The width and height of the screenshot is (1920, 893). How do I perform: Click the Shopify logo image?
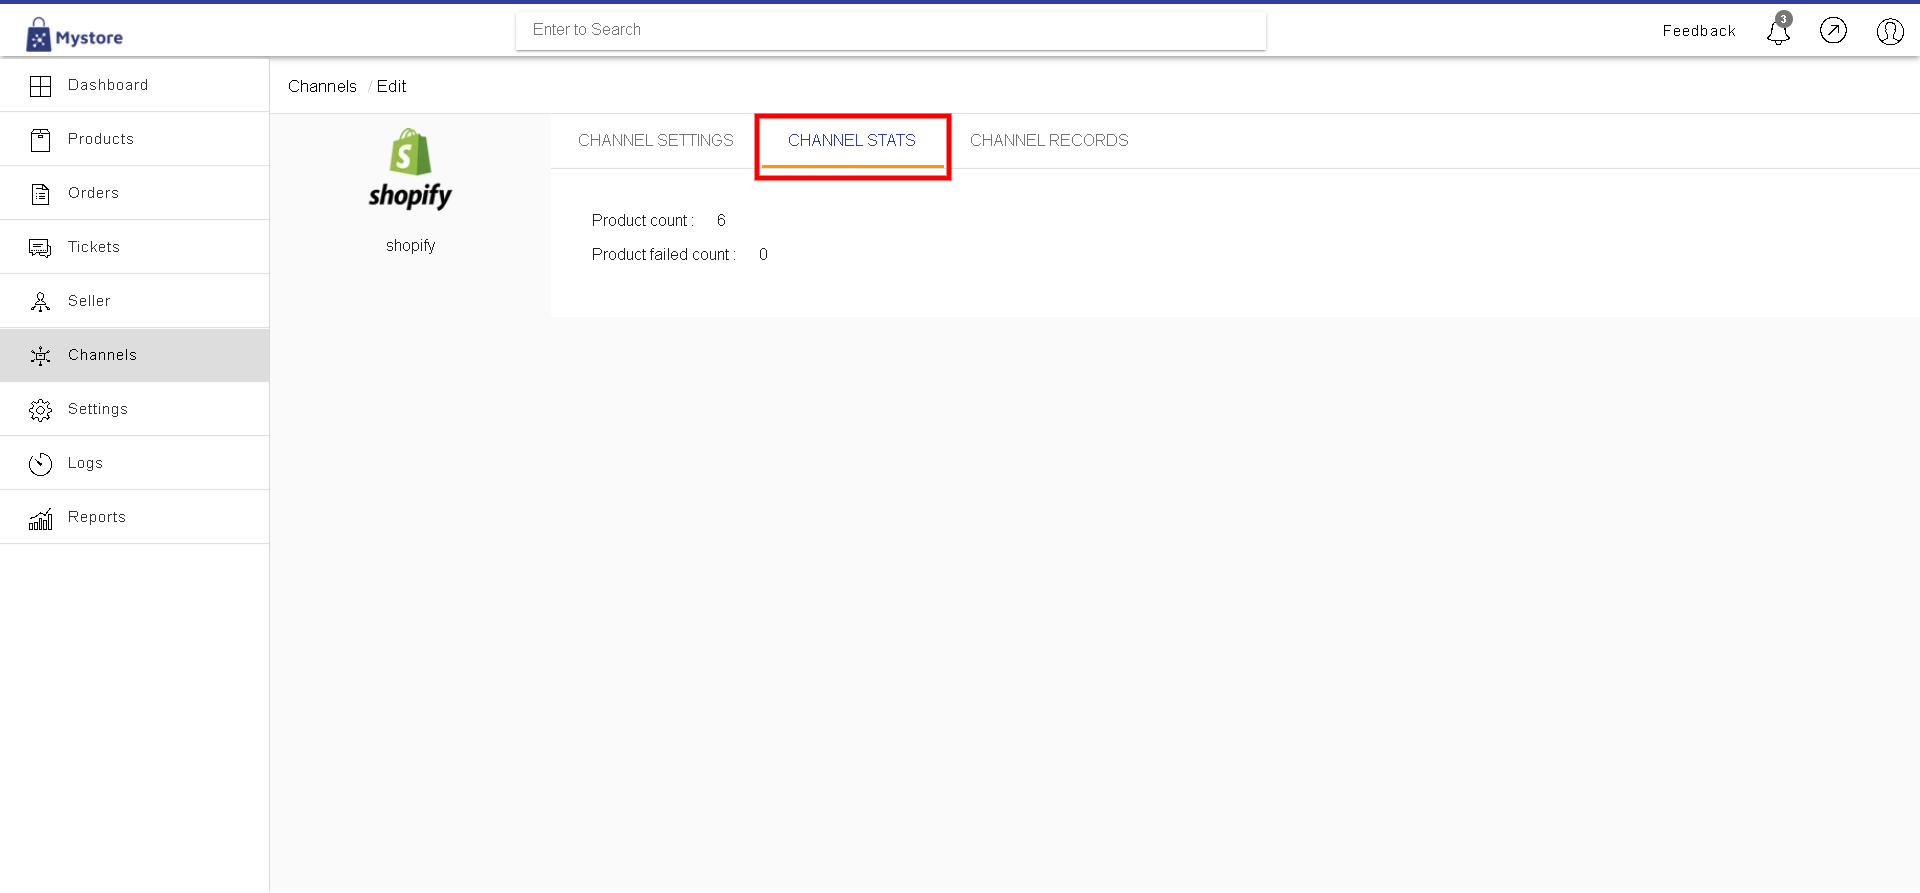tap(410, 169)
